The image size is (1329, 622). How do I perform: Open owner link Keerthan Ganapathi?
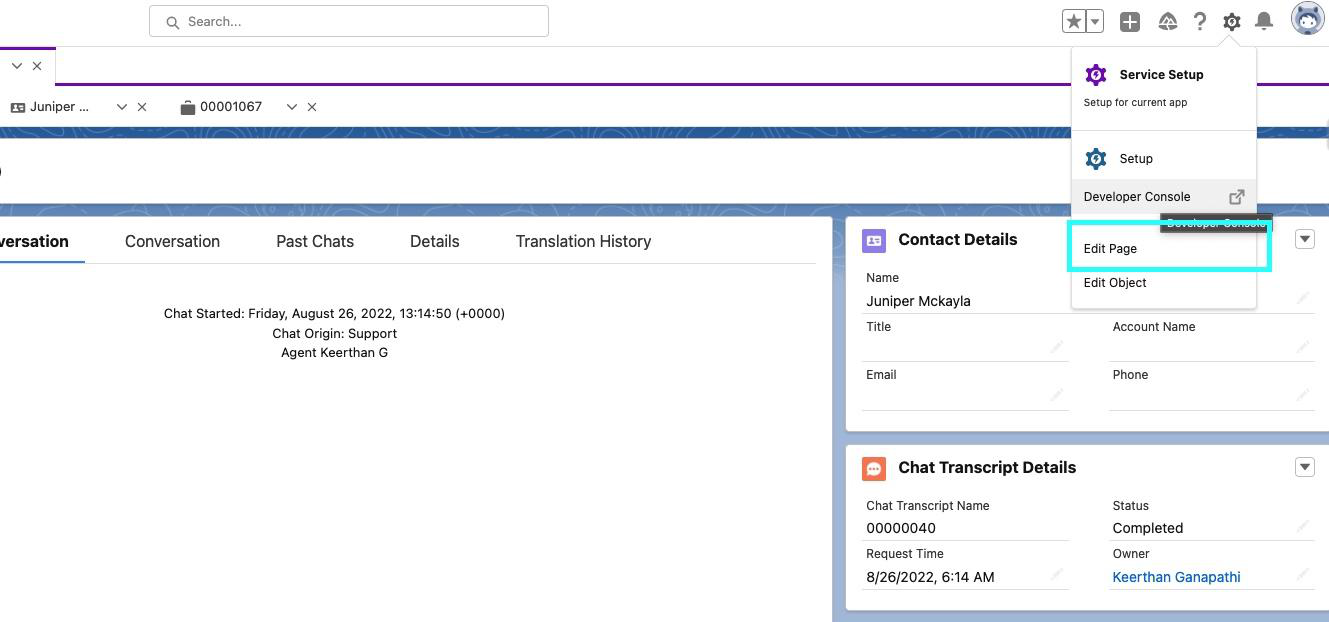[1176, 577]
